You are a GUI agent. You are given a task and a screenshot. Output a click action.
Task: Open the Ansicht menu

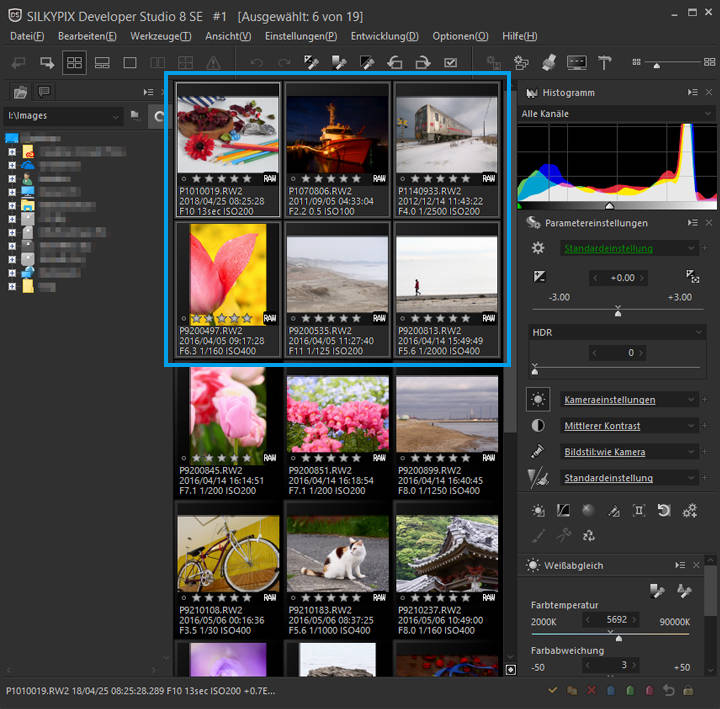coord(228,36)
